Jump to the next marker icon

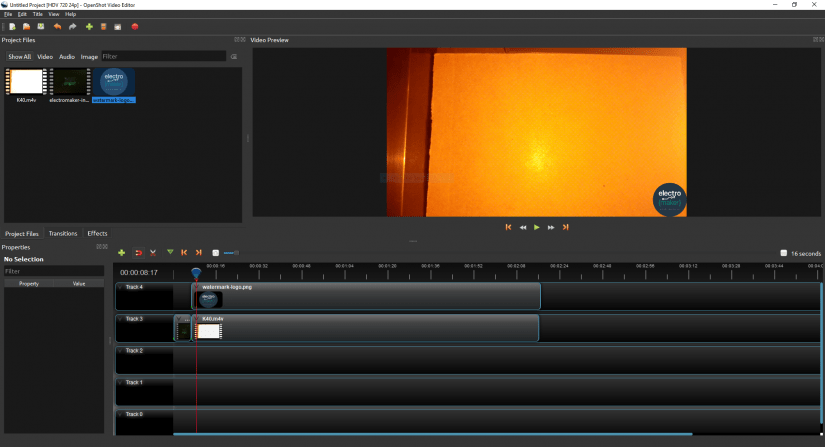pos(198,253)
